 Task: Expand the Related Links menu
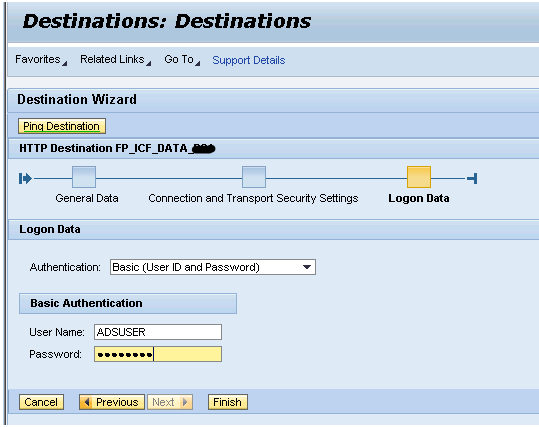(116, 59)
